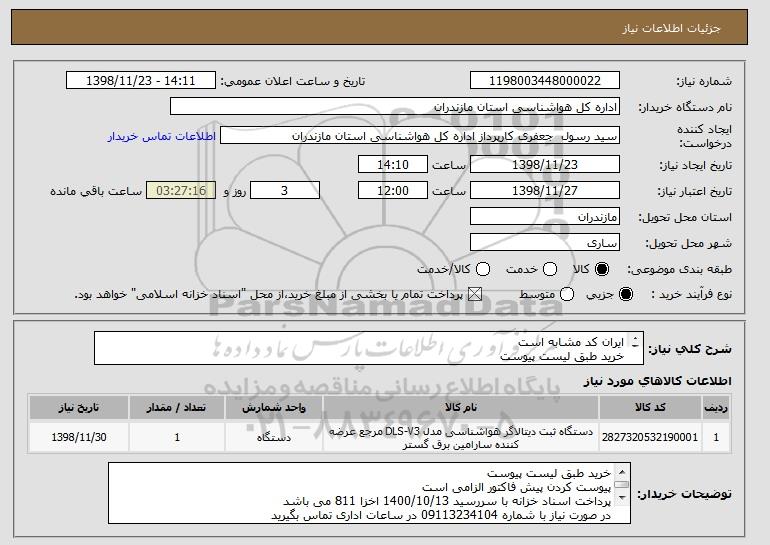Select the کالا/خدمت category radio button
This screenshot has width=770, height=545.
pos(483,269)
